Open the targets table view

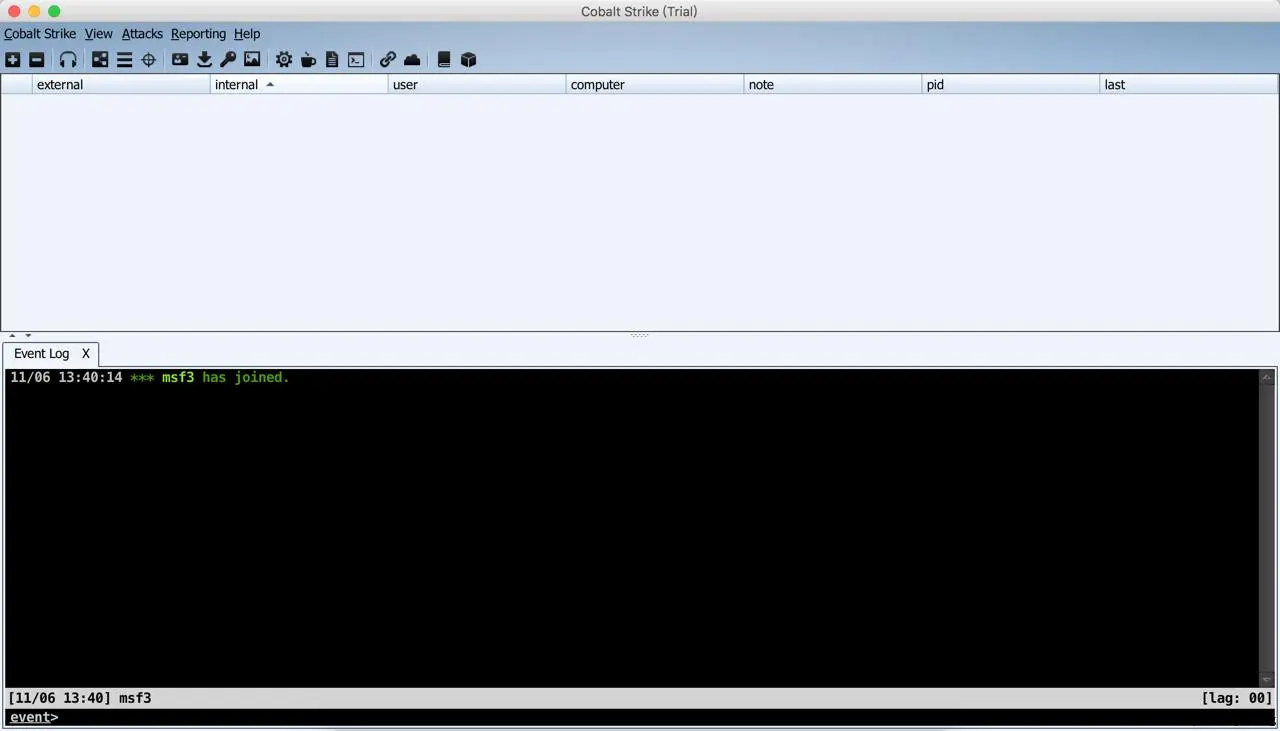[x=148, y=60]
